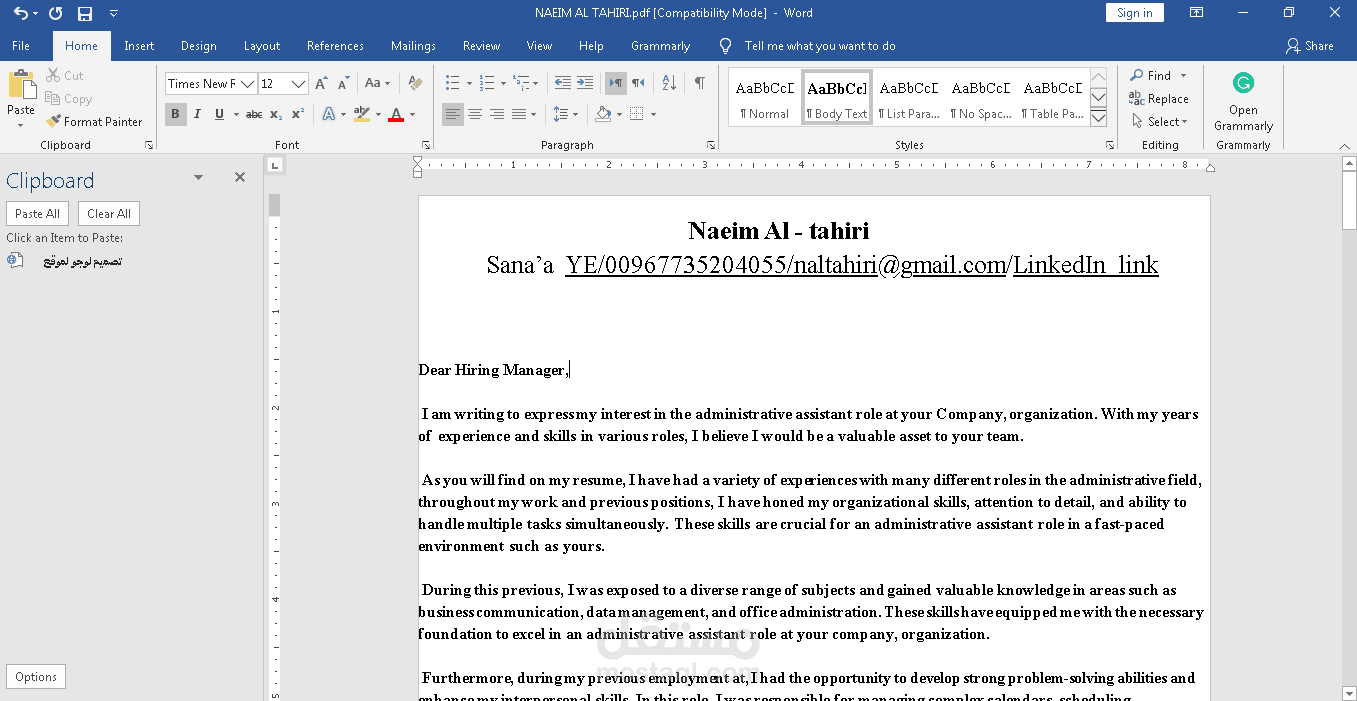Apply italic formatting

point(197,114)
